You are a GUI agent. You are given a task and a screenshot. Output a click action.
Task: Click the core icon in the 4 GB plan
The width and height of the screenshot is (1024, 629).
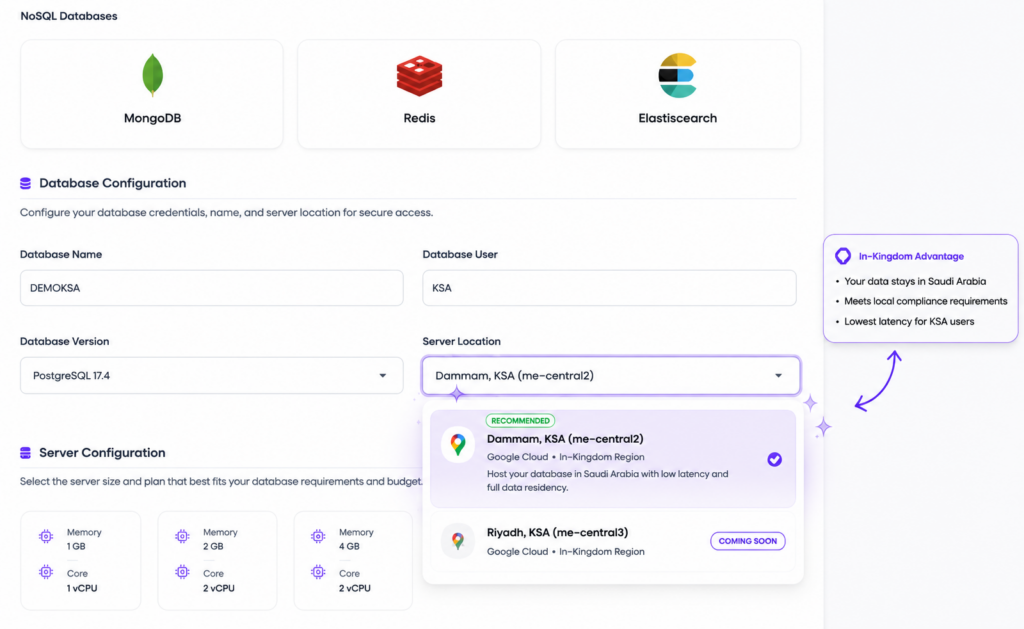pyautogui.click(x=318, y=572)
